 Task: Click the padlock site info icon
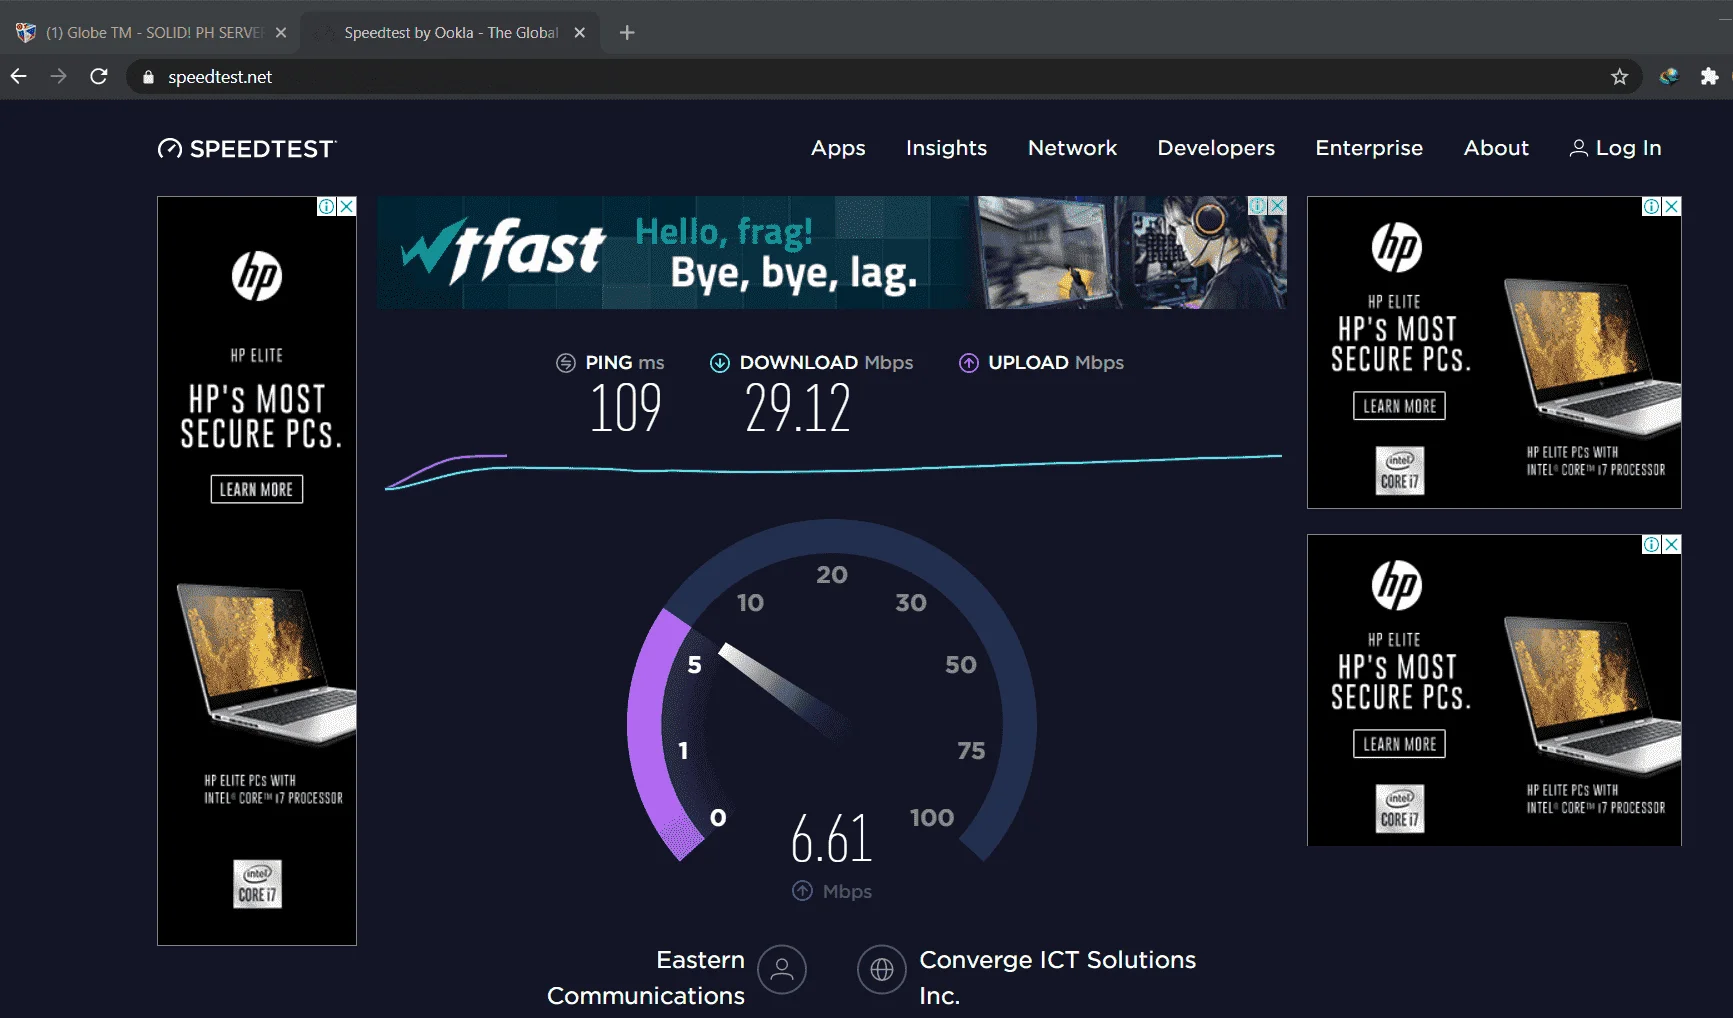point(148,77)
